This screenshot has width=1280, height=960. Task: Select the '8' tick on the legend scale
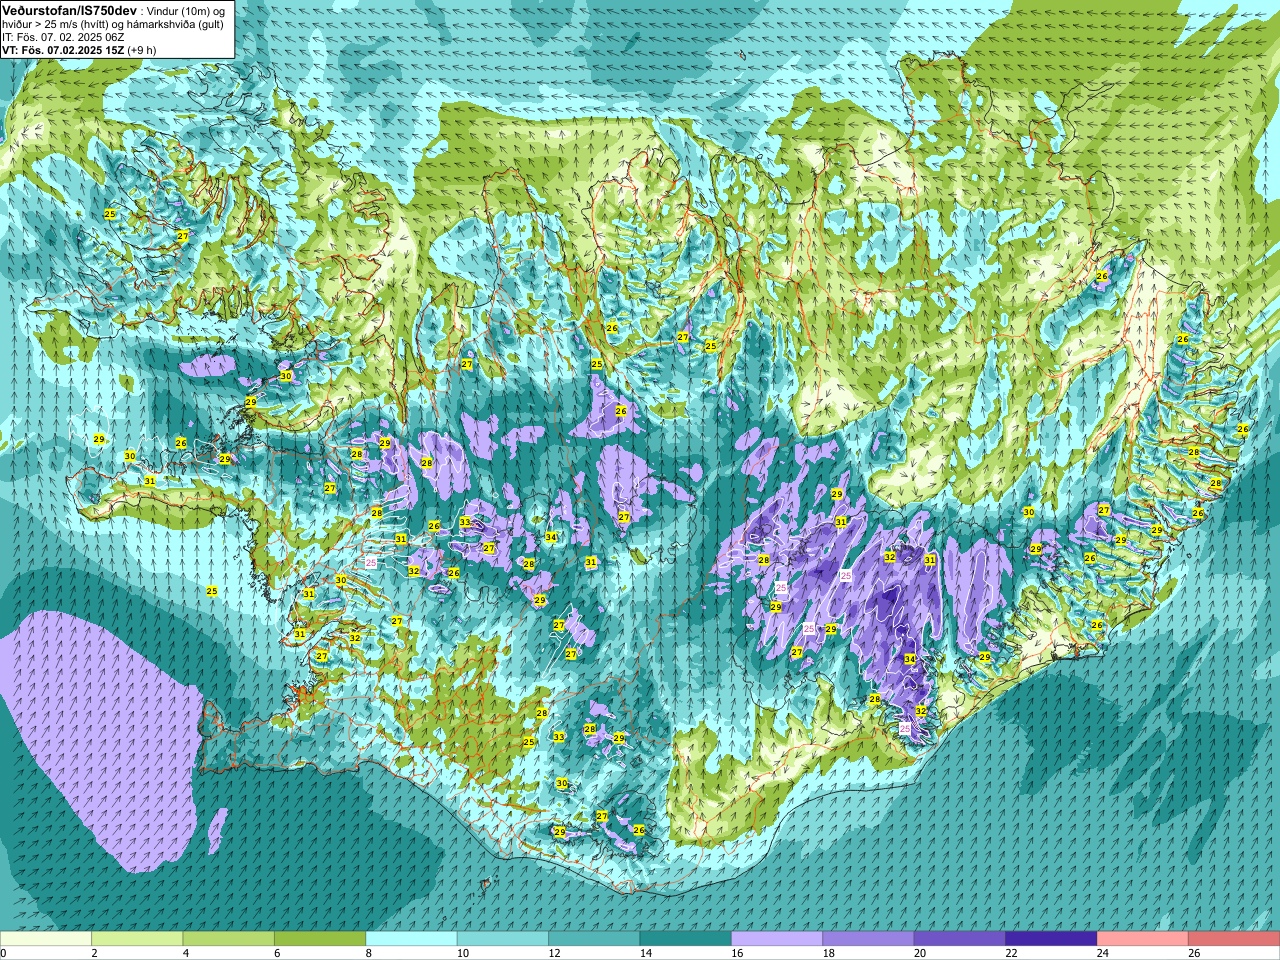point(368,953)
